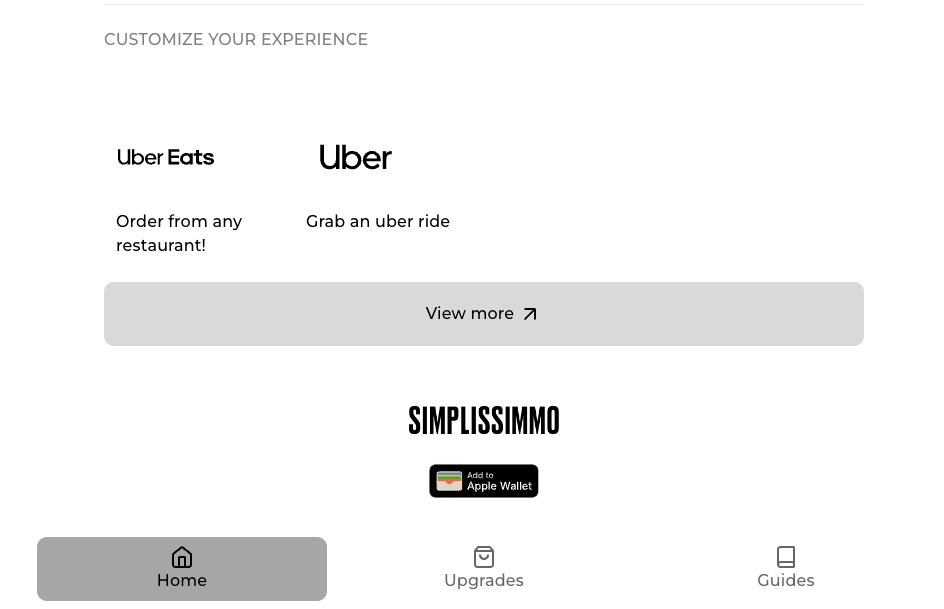944x609 pixels.
Task: Tap the Uber ride logo
Action: (355, 158)
